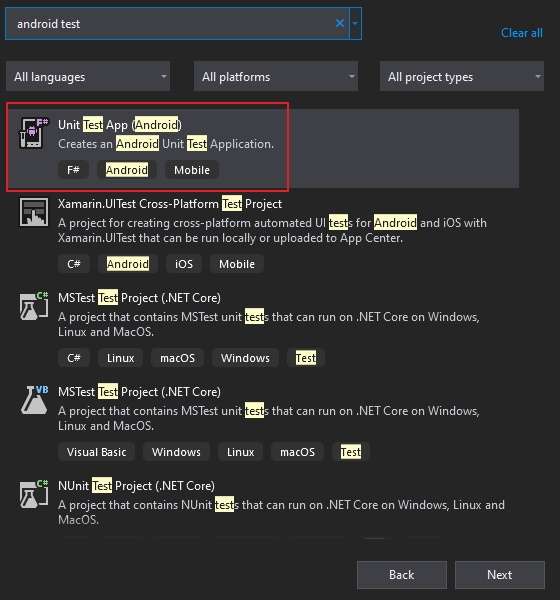Screen dimensions: 560x600
Task: Expand the All platforms dropdown
Action: point(276,76)
